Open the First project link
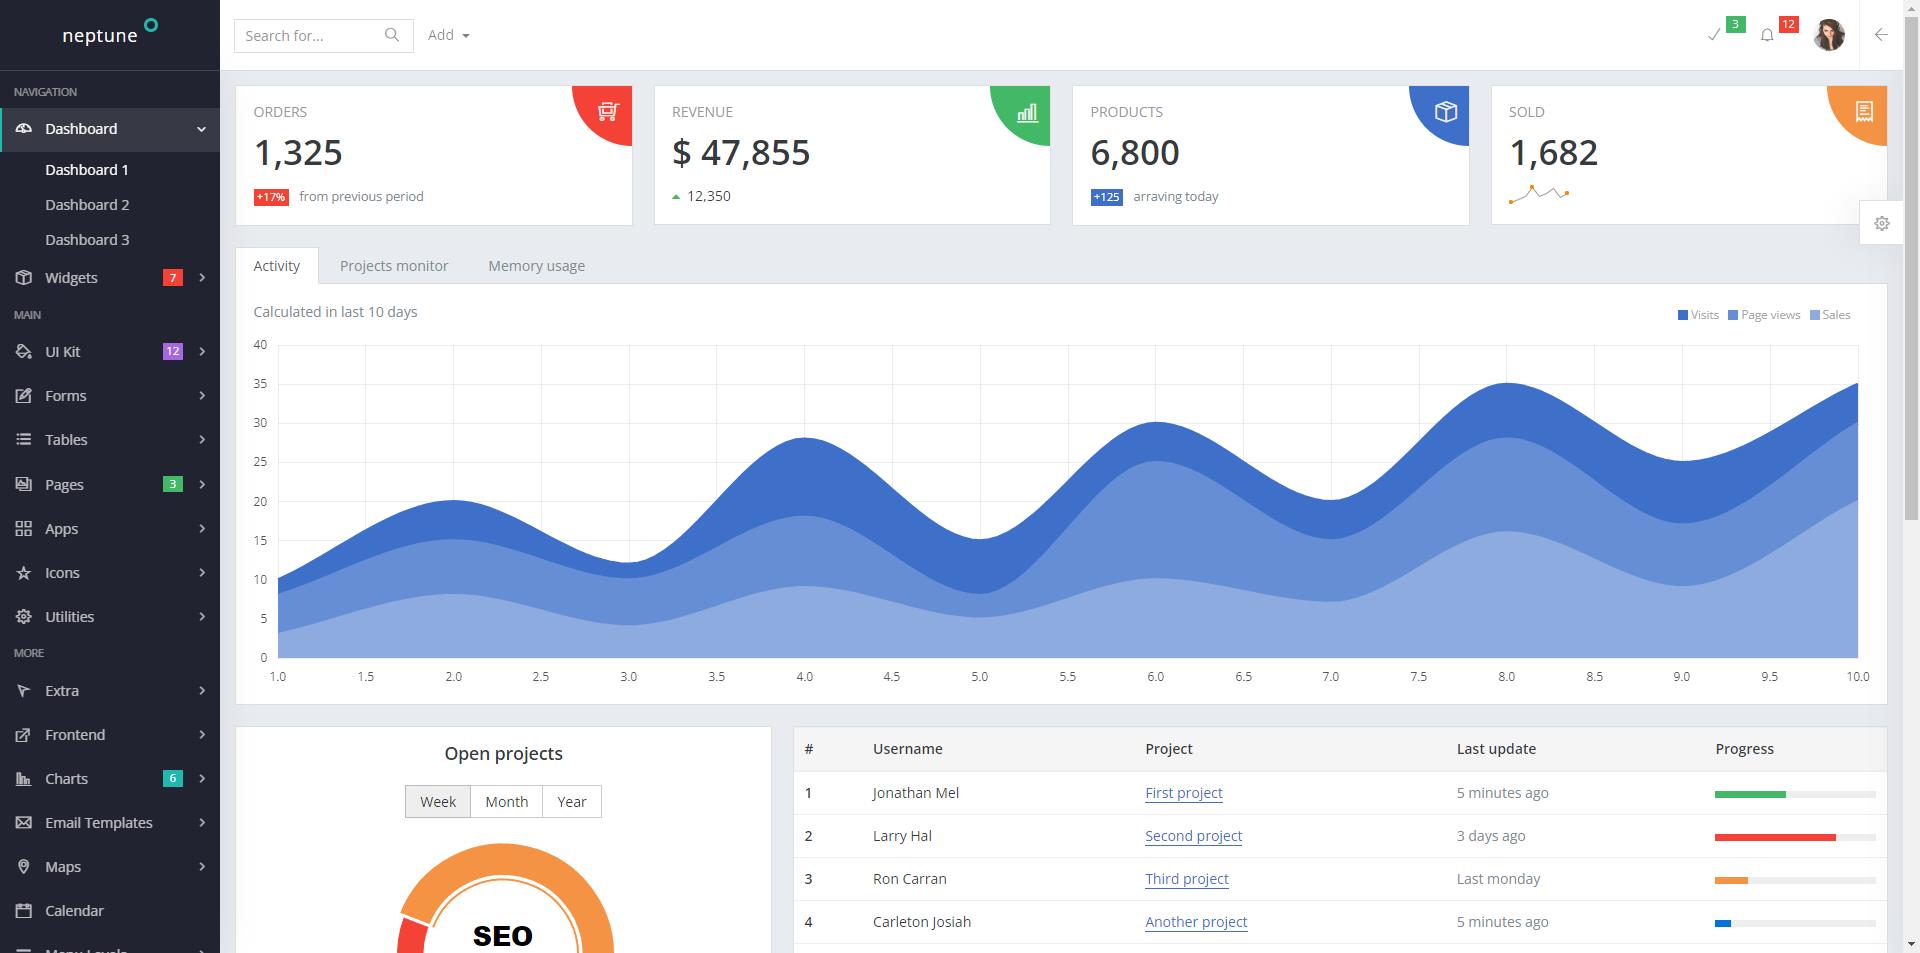1920x953 pixels. click(x=1184, y=793)
